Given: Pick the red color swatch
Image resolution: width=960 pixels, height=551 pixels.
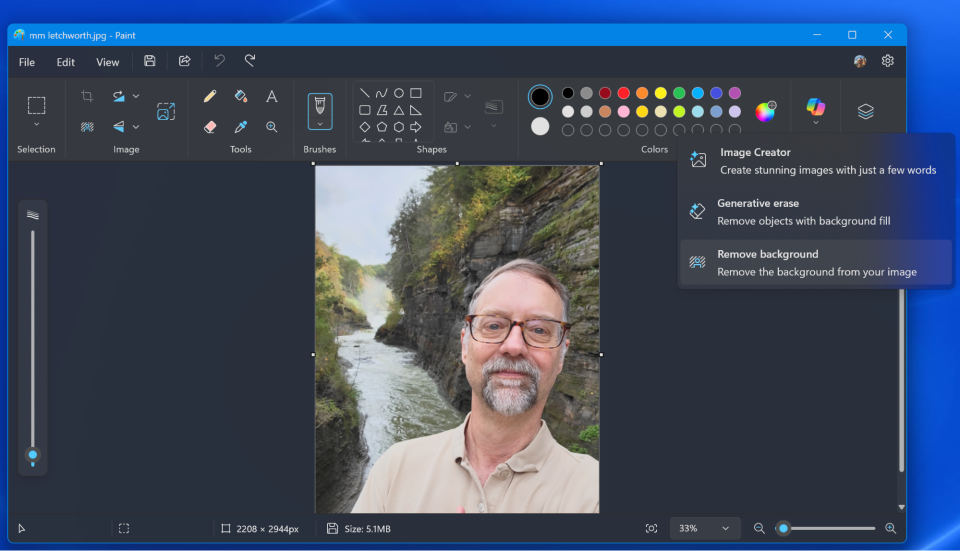Looking at the screenshot, I should [x=623, y=93].
